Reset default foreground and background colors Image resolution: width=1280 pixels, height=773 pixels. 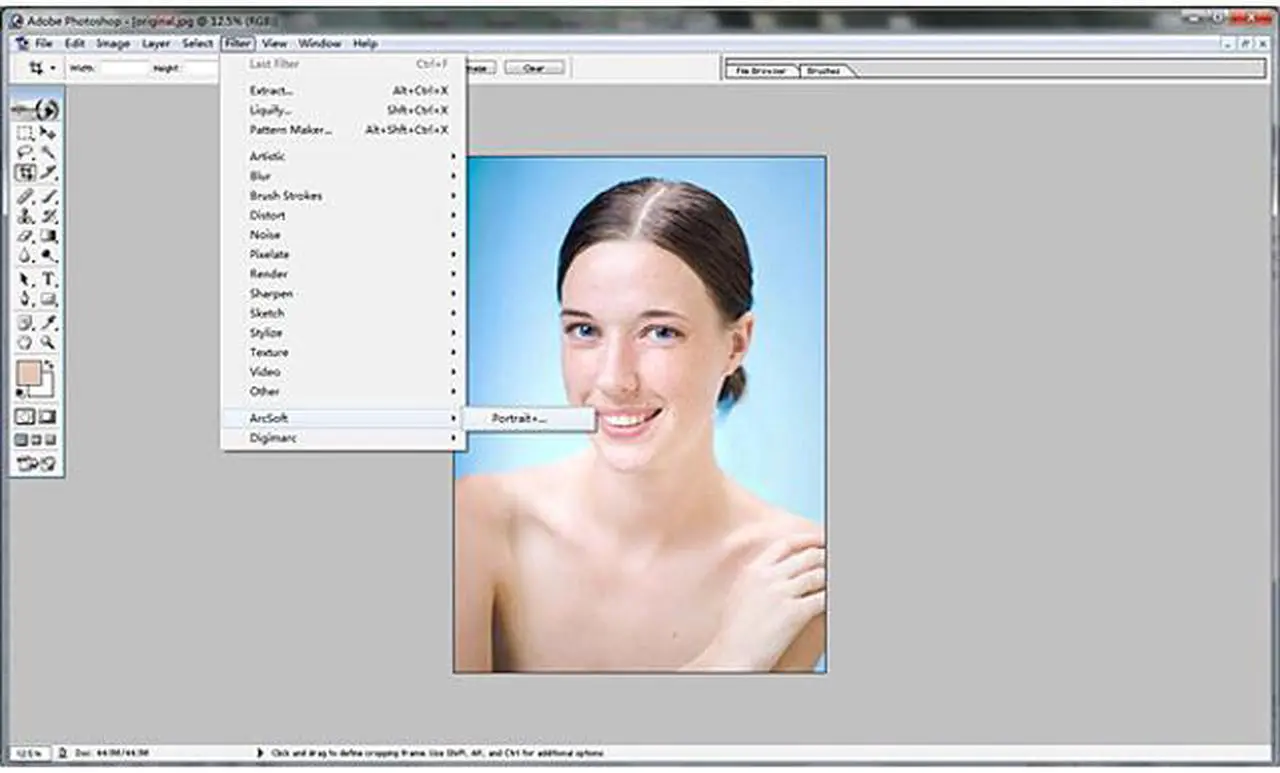coord(21,393)
